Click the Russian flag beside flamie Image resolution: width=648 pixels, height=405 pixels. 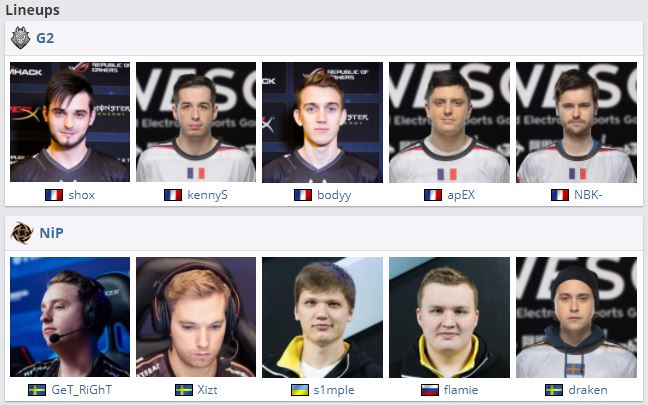[430, 390]
